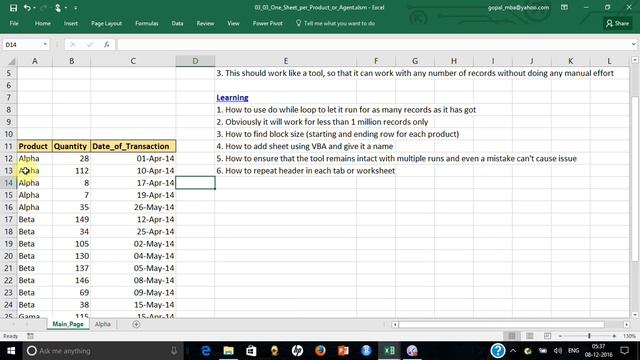640x360 pixels.
Task: Open the View ribbon tab
Action: [233, 23]
